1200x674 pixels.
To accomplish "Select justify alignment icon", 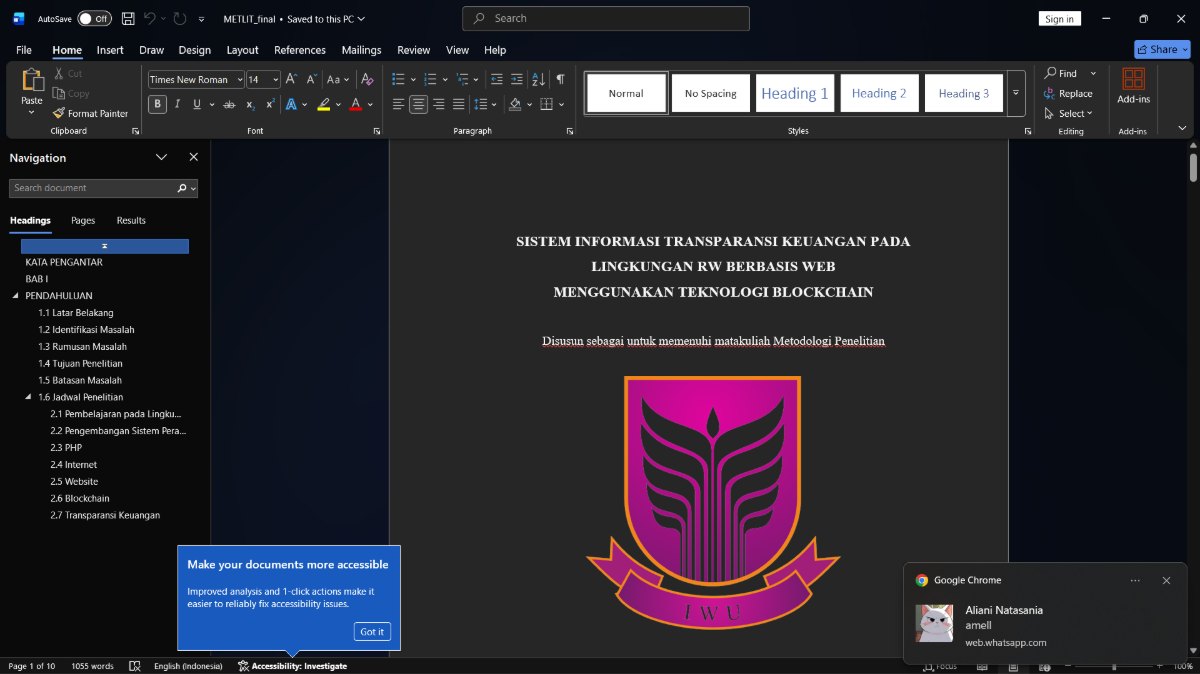I will (x=459, y=104).
